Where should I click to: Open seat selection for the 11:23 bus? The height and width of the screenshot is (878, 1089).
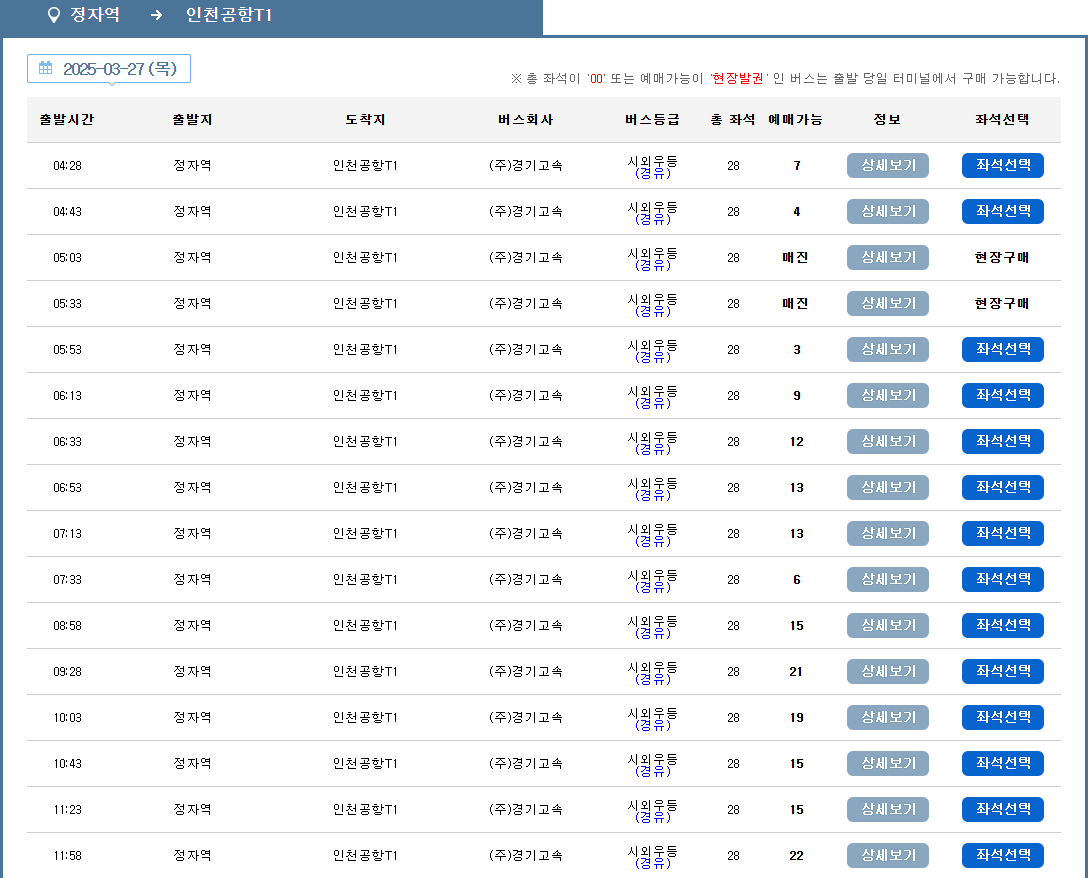tap(1002, 809)
